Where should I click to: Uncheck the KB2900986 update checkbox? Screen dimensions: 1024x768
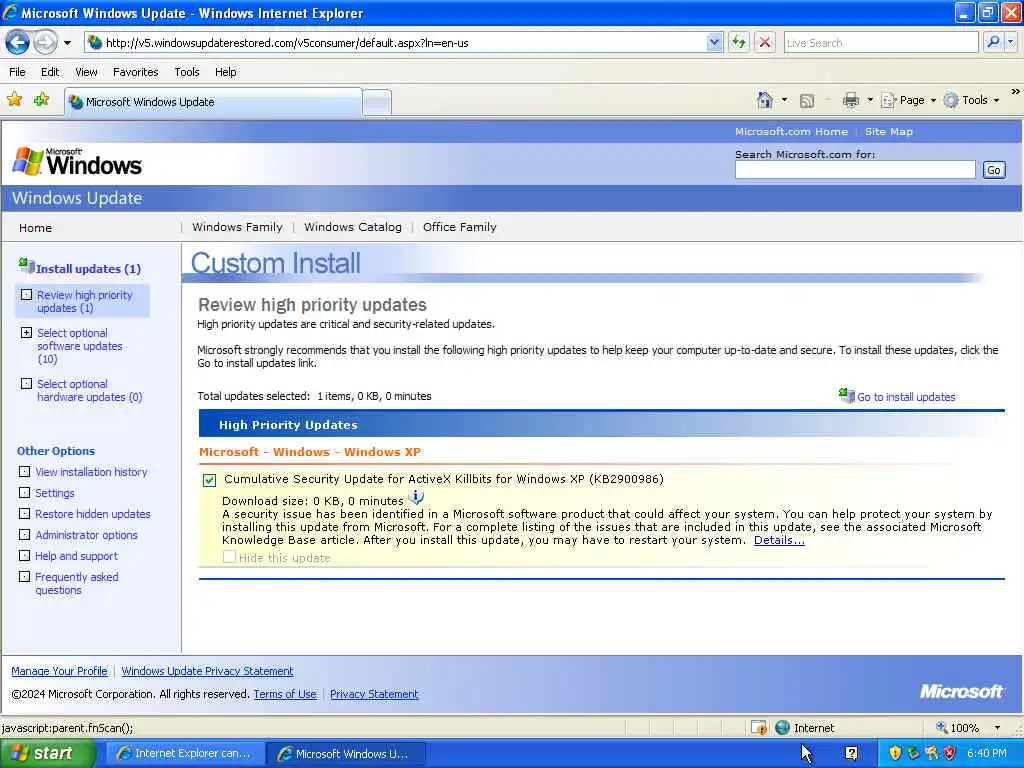coord(209,480)
